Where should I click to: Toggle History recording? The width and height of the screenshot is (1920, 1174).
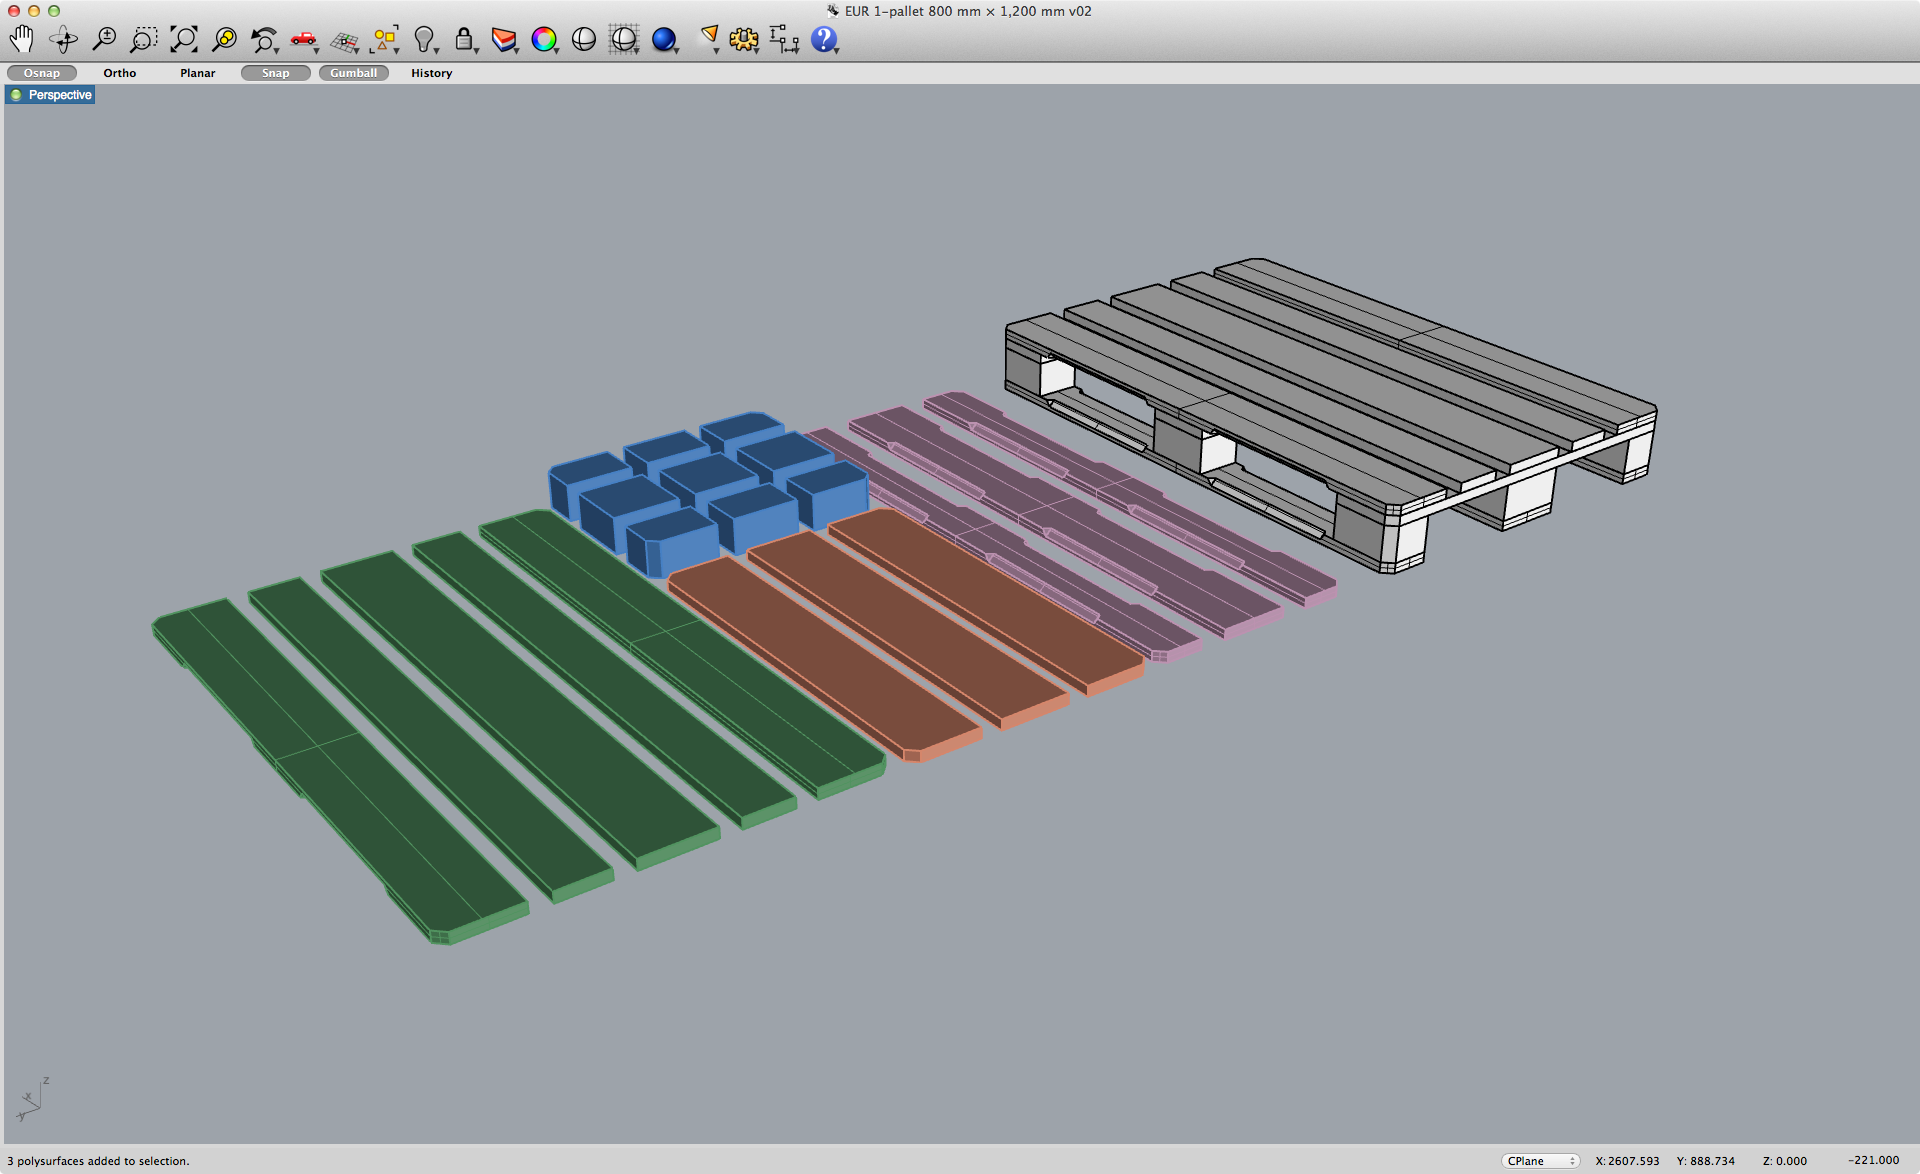pyautogui.click(x=430, y=72)
